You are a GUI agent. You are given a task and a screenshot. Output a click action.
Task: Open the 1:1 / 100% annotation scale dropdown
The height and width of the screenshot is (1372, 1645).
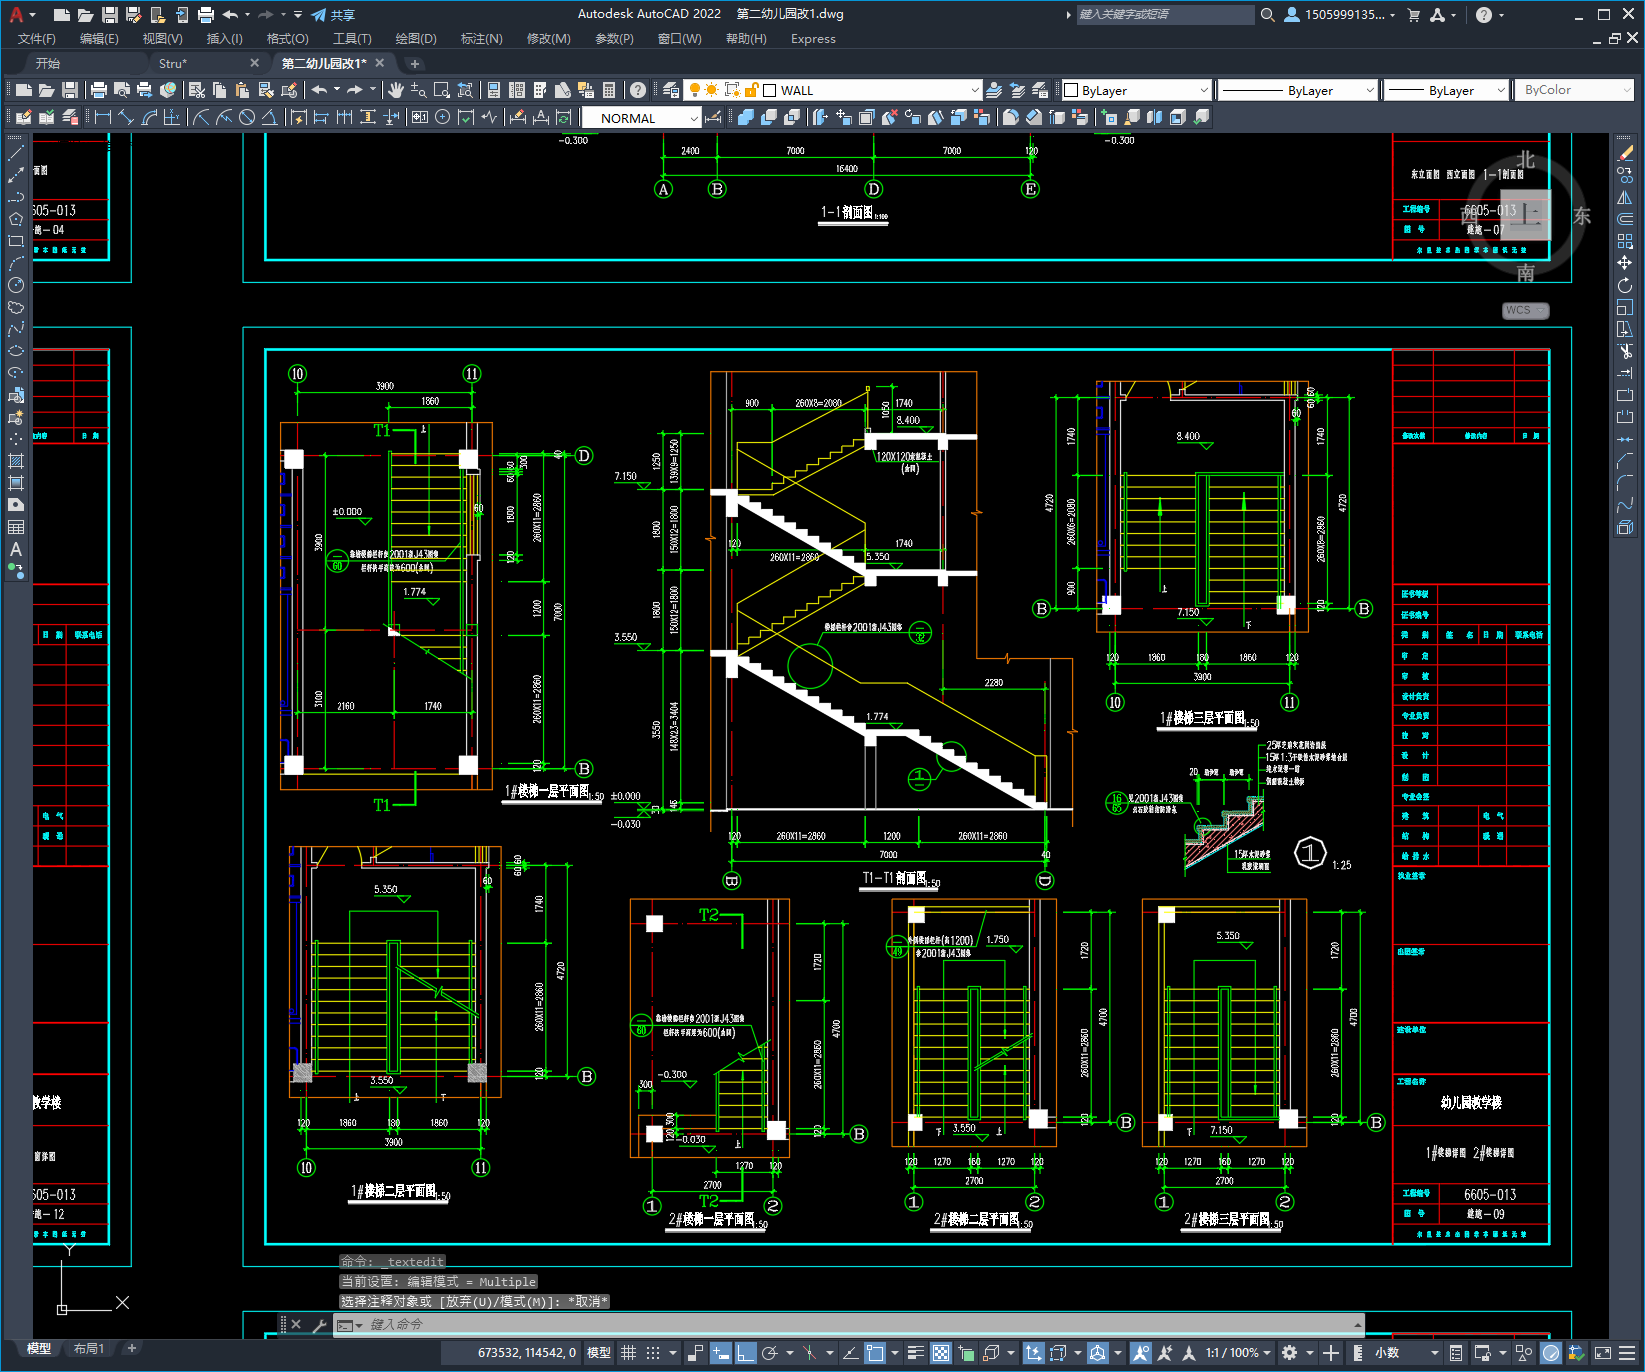1238,1353
